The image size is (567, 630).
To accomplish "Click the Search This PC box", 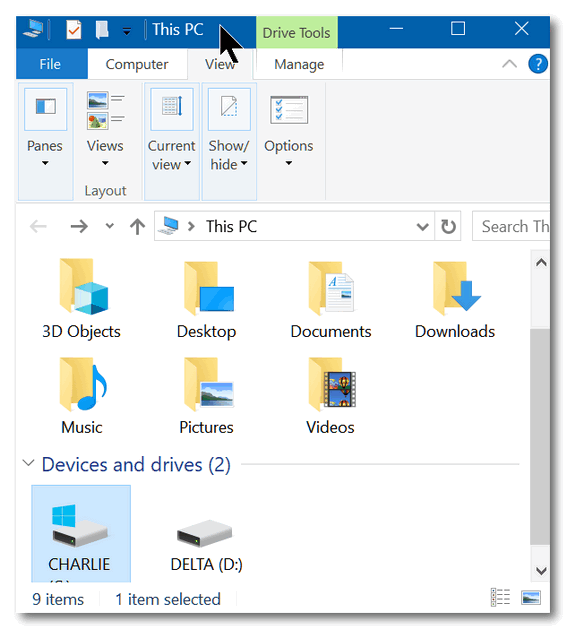I will click(x=511, y=226).
